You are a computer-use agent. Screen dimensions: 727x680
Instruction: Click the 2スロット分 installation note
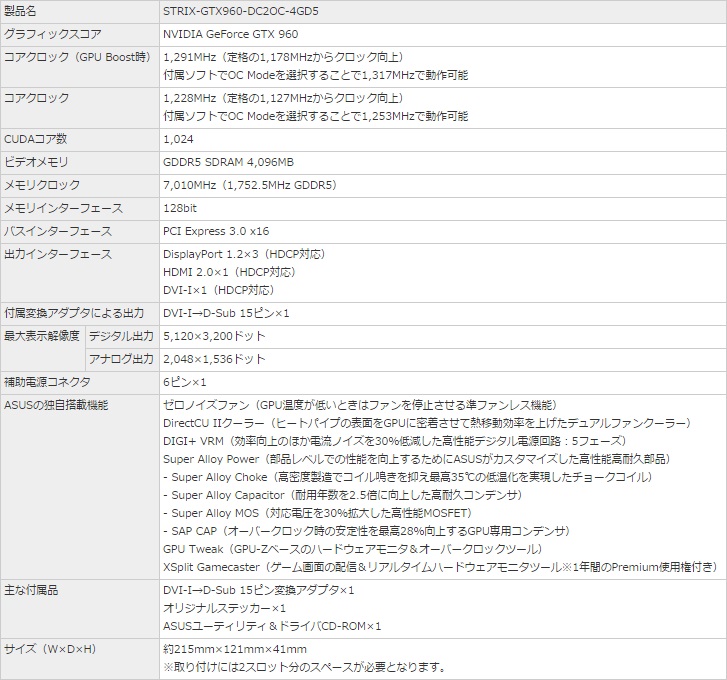point(305,667)
